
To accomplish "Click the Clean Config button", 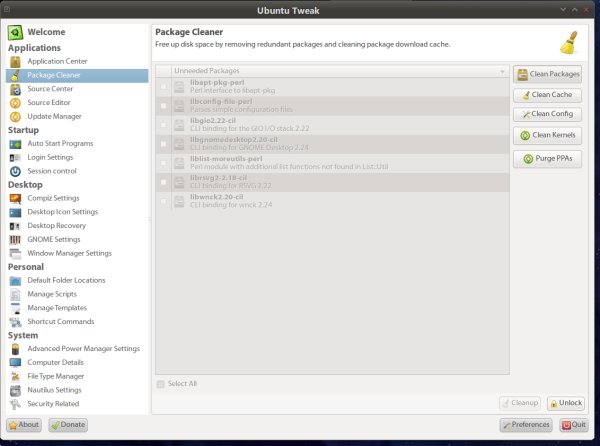I will click(548, 114).
